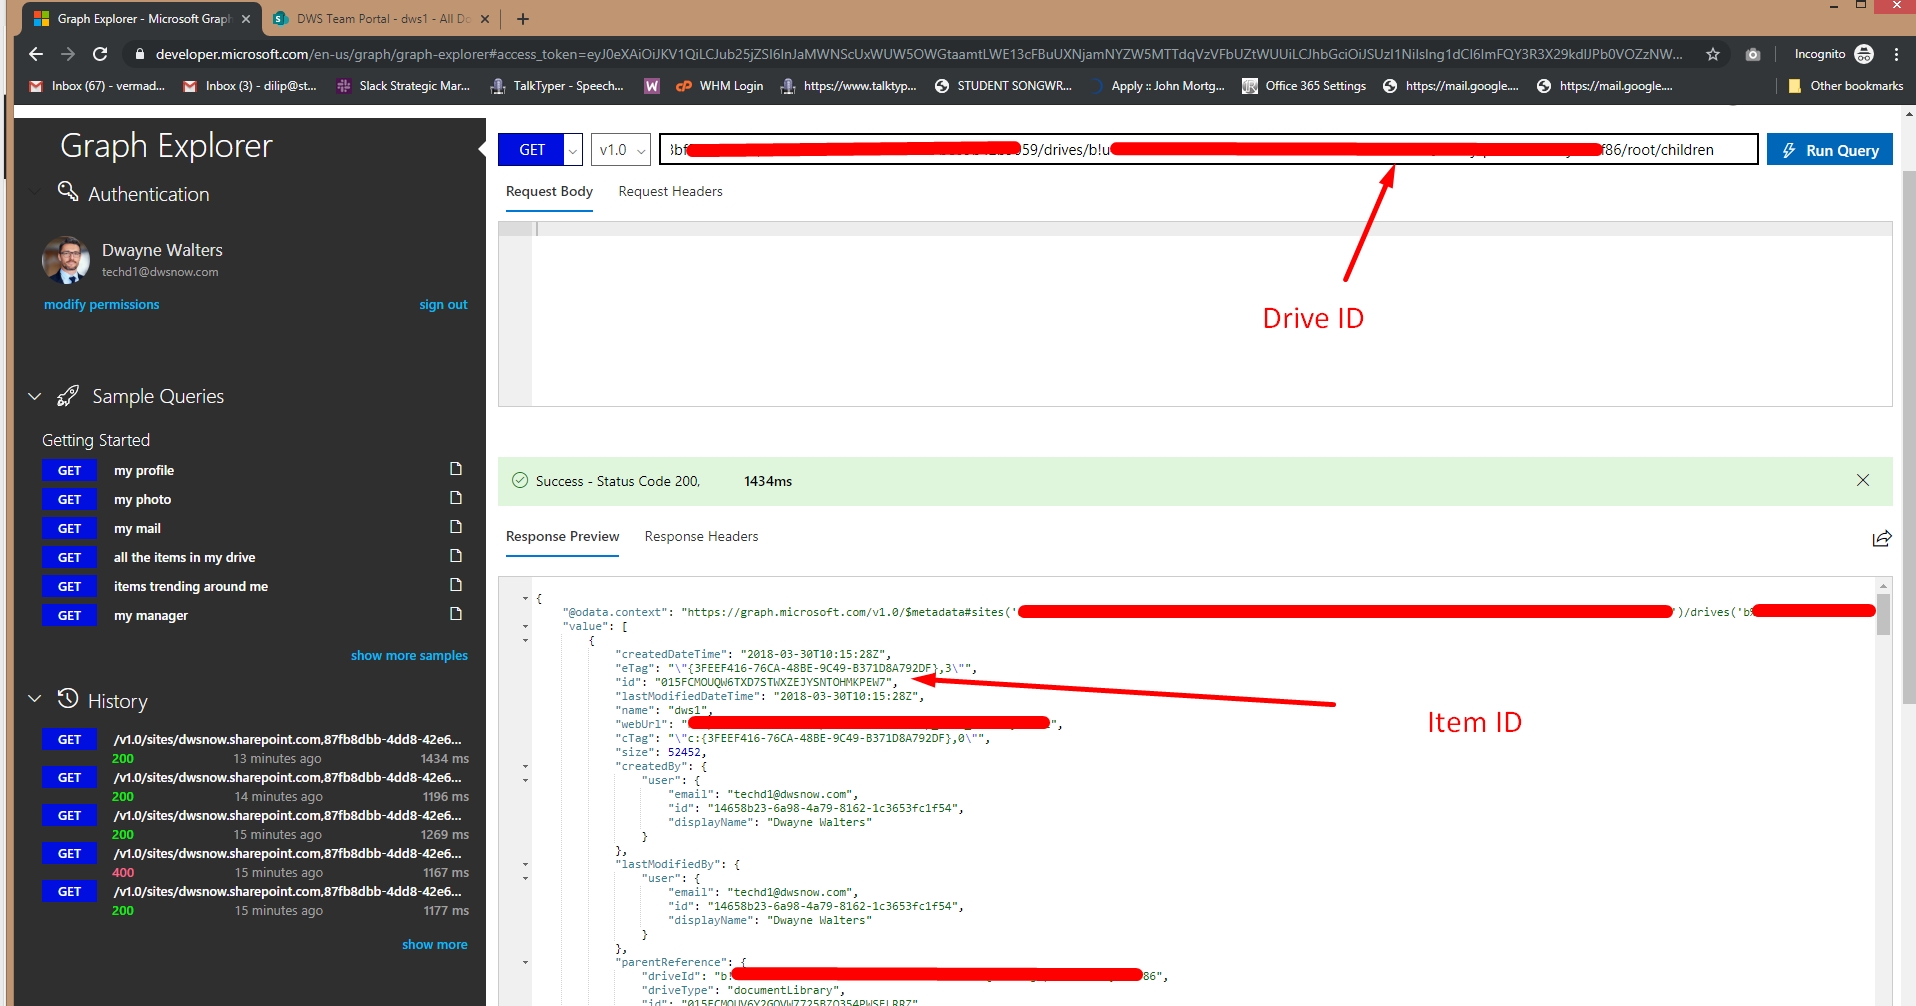The image size is (1916, 1006).
Task: Open the Office 365 Settings bookmark
Action: click(x=1304, y=86)
